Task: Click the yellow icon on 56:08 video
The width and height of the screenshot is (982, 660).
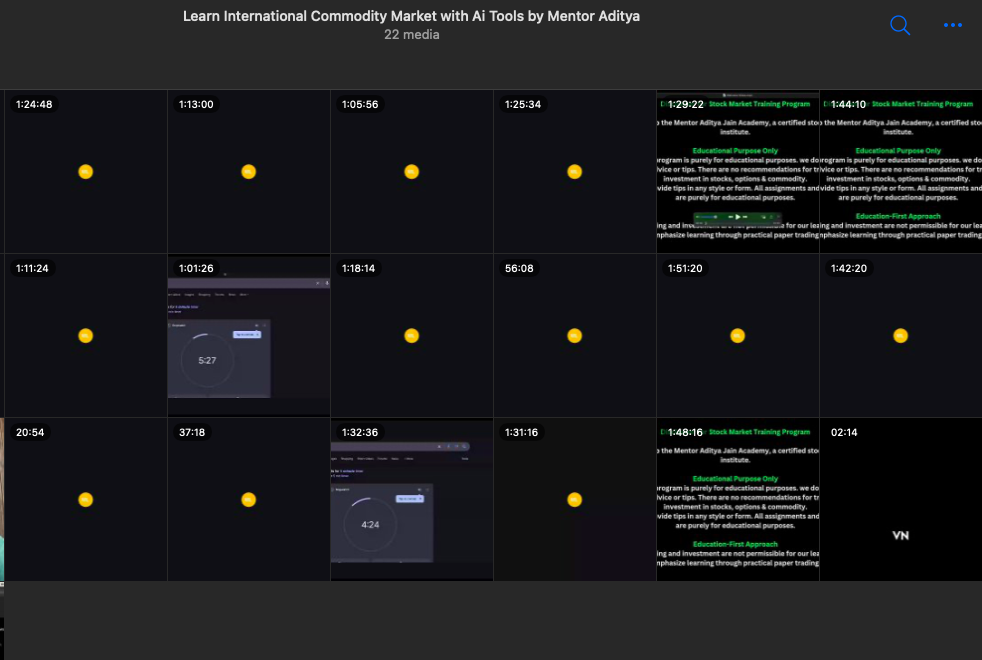Action: (x=574, y=336)
